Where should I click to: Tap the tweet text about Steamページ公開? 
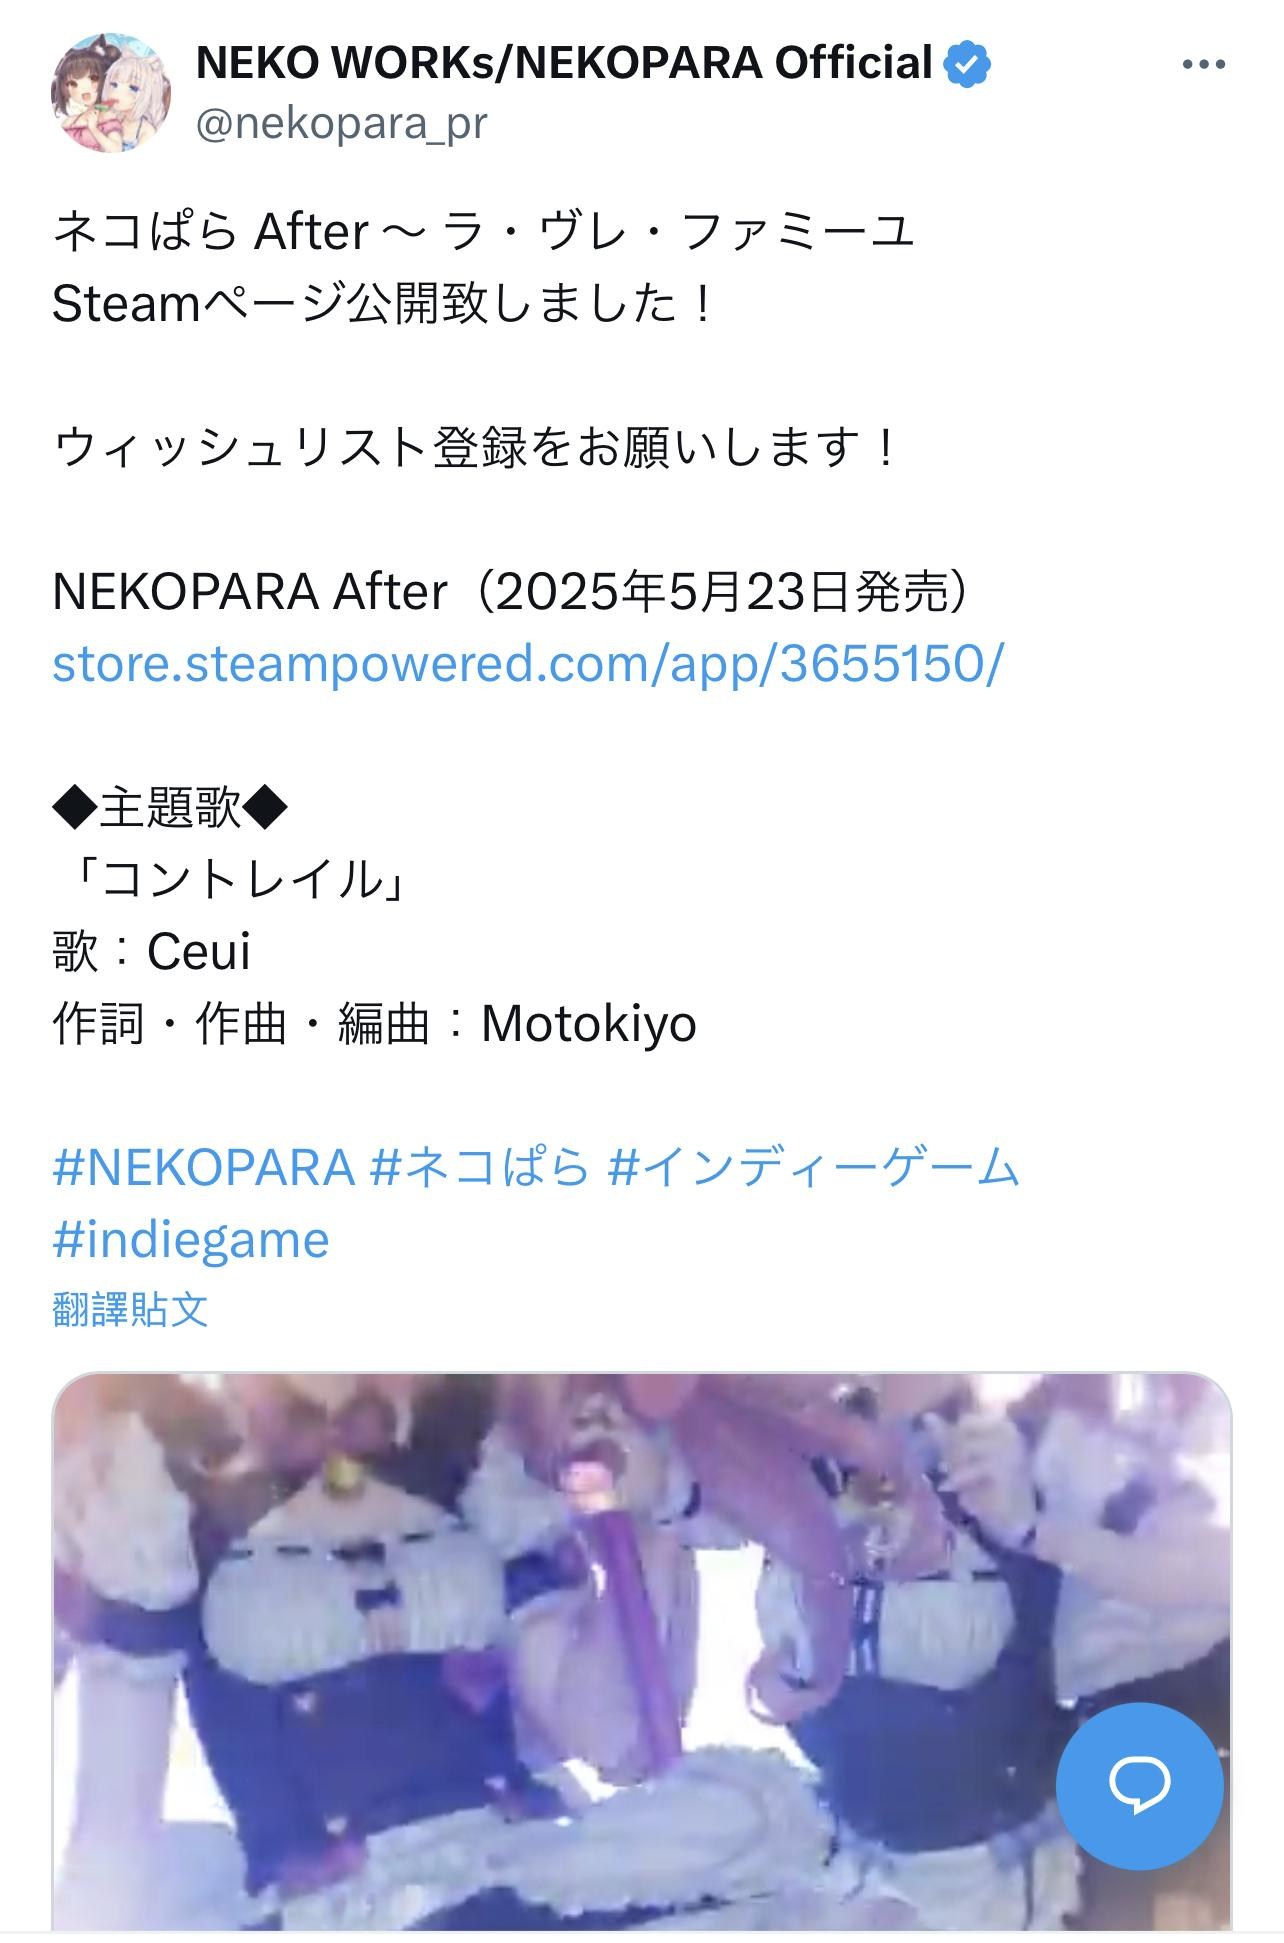[x=384, y=304]
